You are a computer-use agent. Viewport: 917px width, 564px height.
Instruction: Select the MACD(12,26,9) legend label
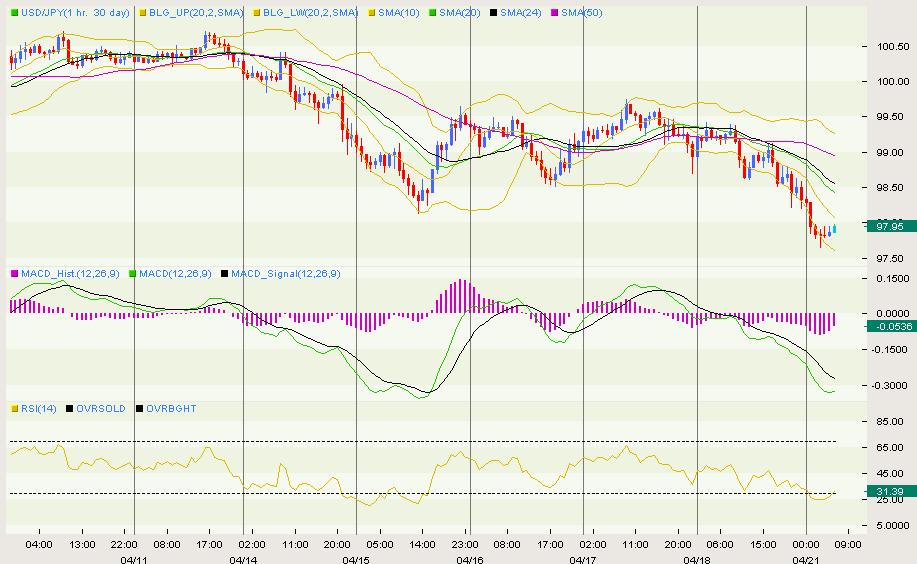[175, 273]
